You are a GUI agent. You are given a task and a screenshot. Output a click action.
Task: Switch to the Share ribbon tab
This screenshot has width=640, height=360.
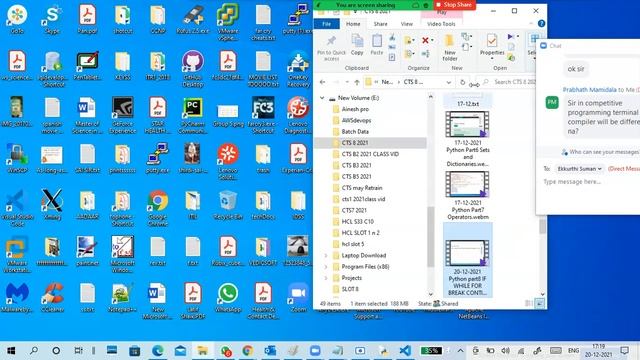(380, 24)
